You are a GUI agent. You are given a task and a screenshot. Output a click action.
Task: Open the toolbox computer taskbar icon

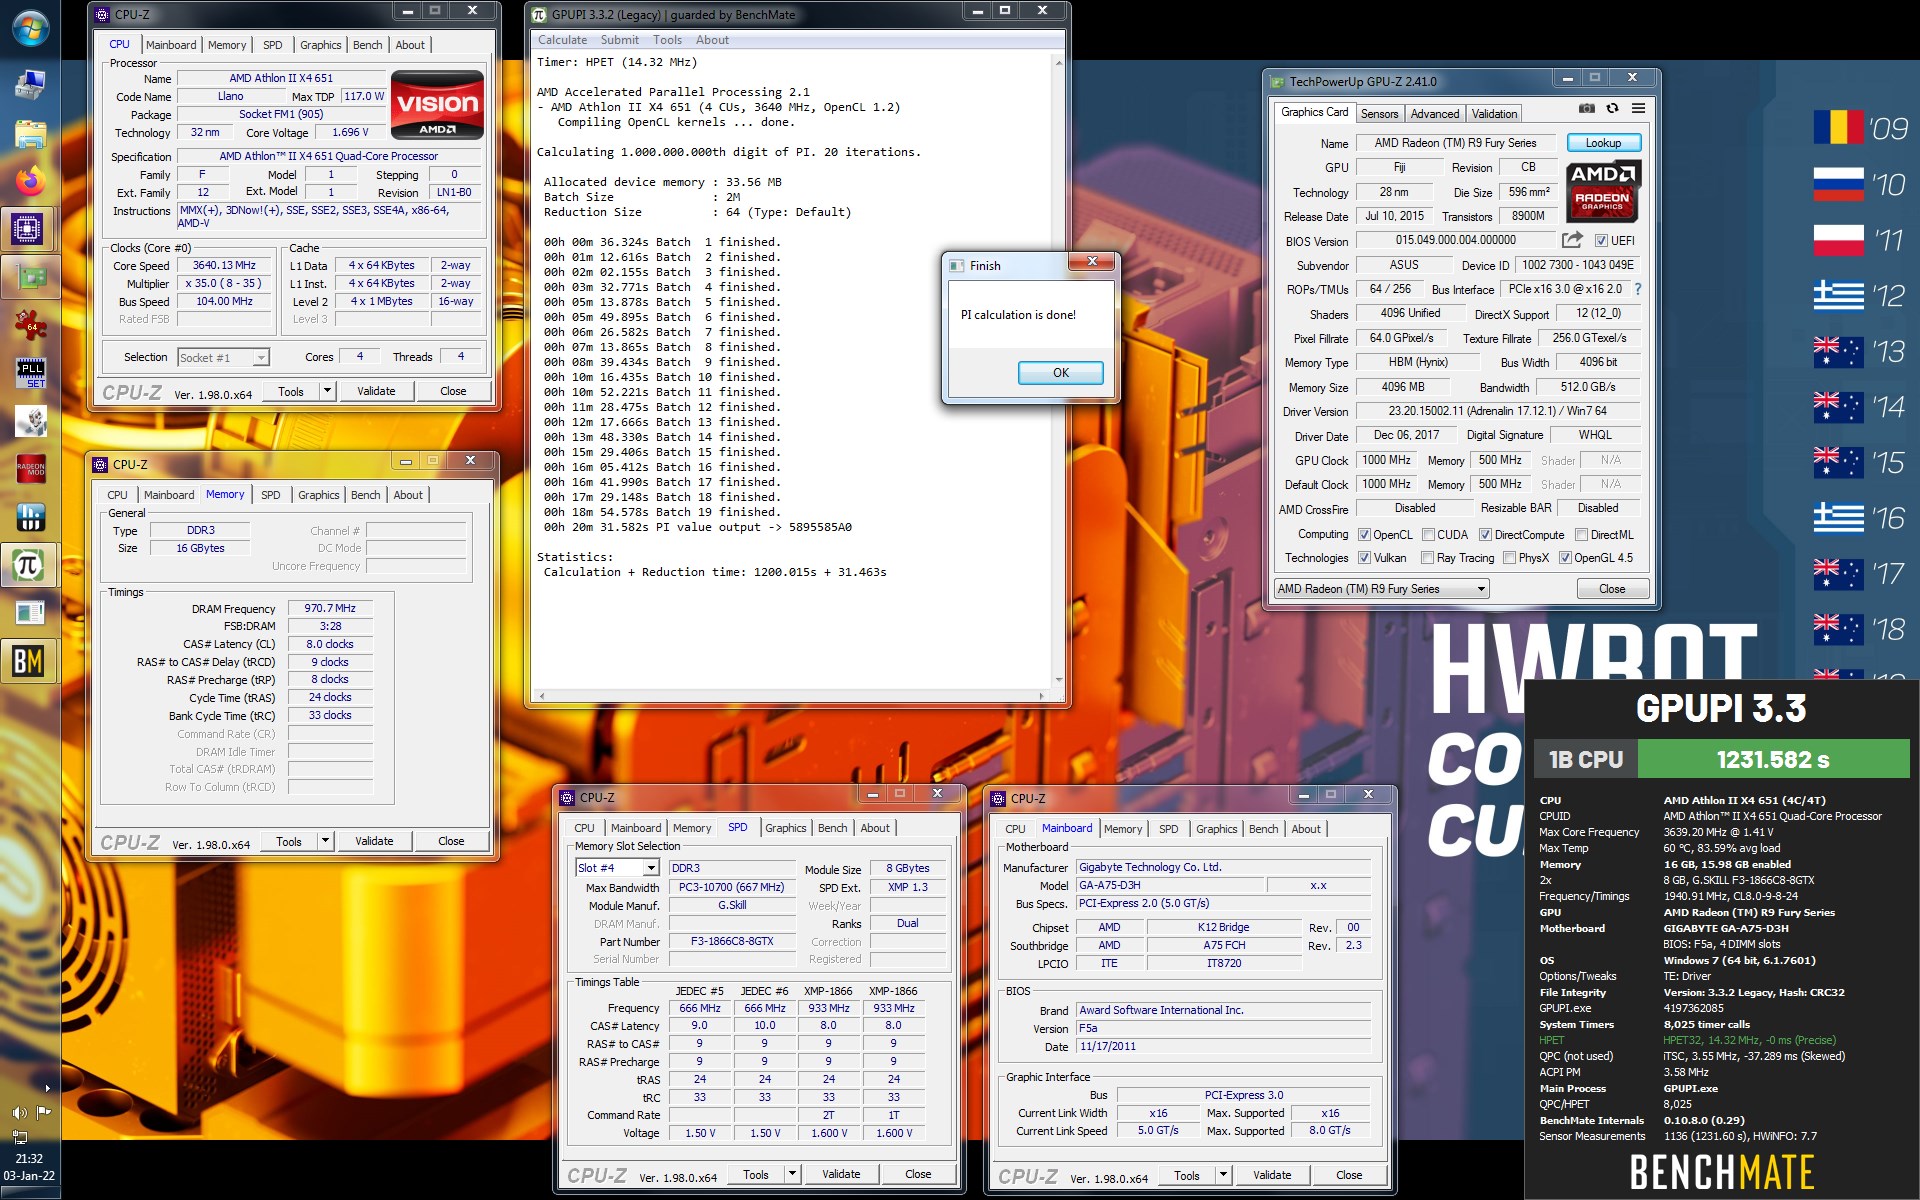(30, 85)
